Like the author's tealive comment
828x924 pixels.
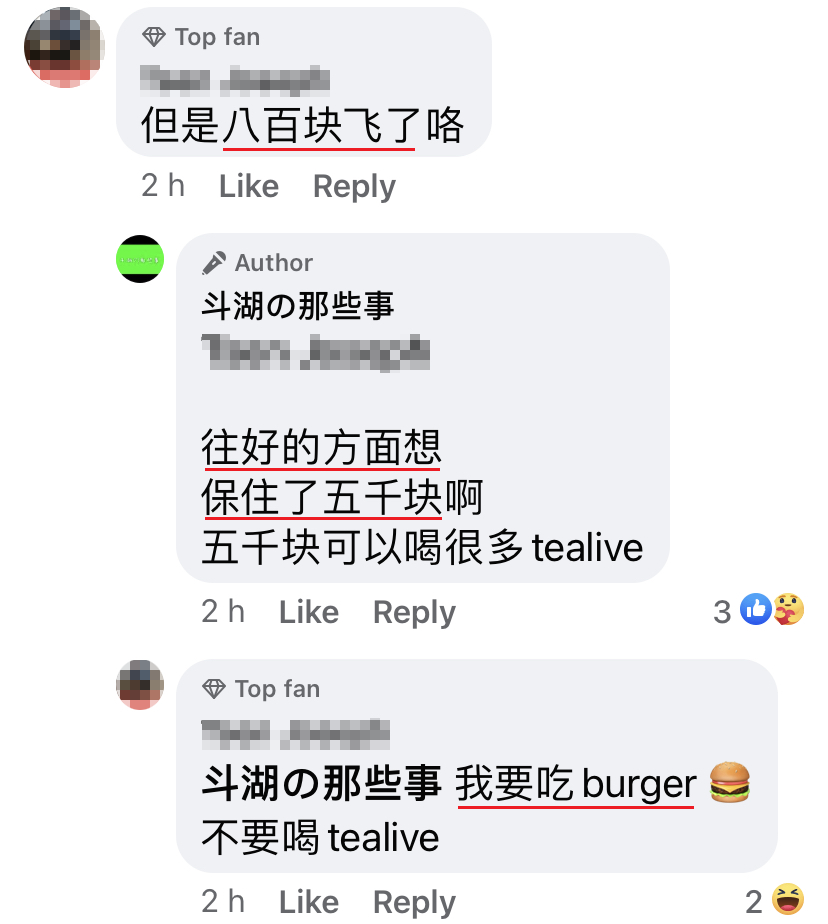(309, 612)
